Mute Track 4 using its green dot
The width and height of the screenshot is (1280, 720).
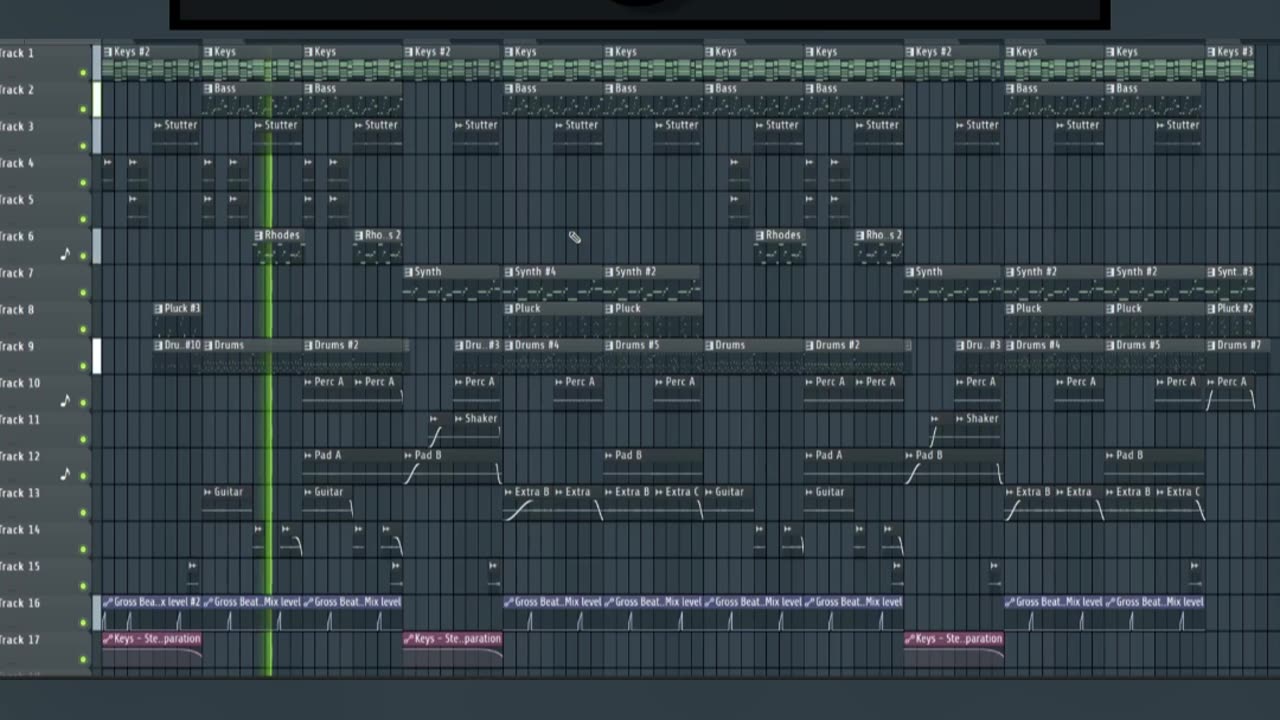83,183
